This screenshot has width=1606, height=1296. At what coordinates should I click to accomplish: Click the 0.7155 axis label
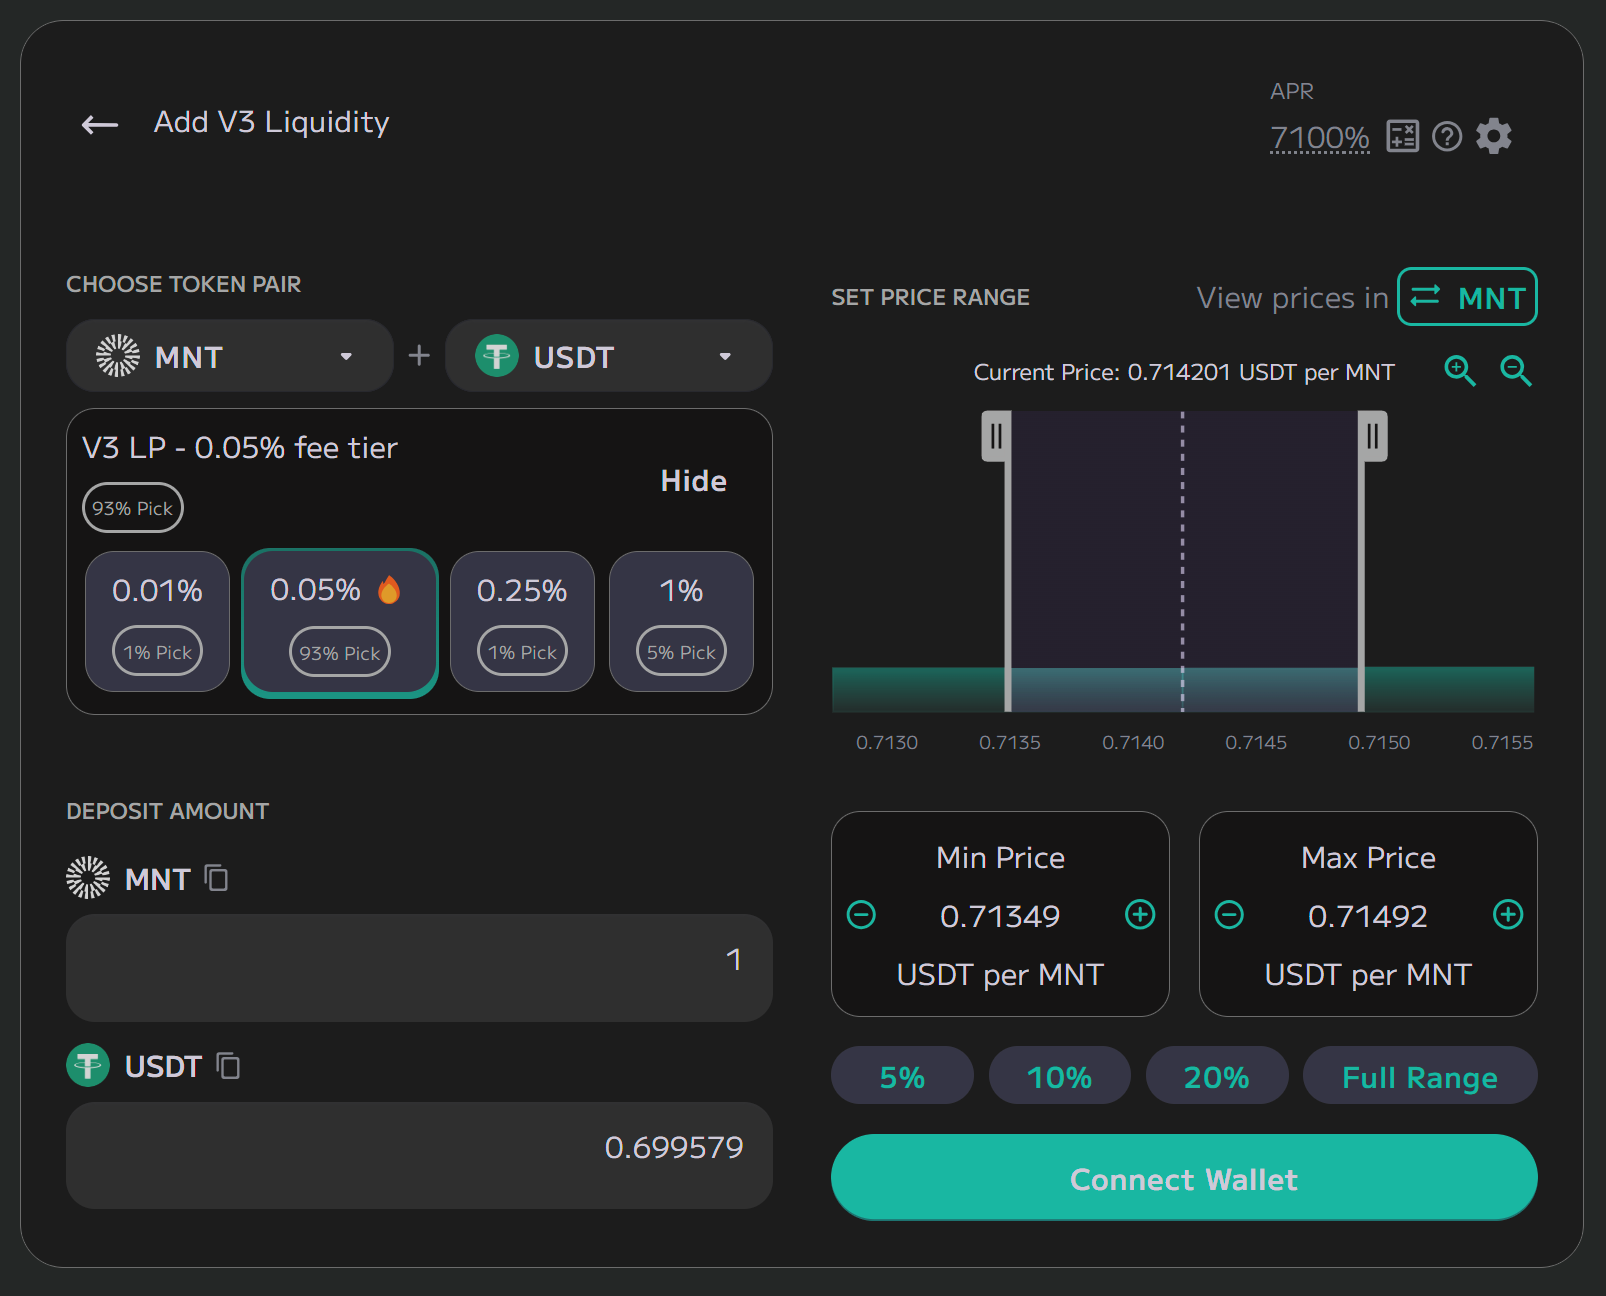pyautogui.click(x=1502, y=743)
